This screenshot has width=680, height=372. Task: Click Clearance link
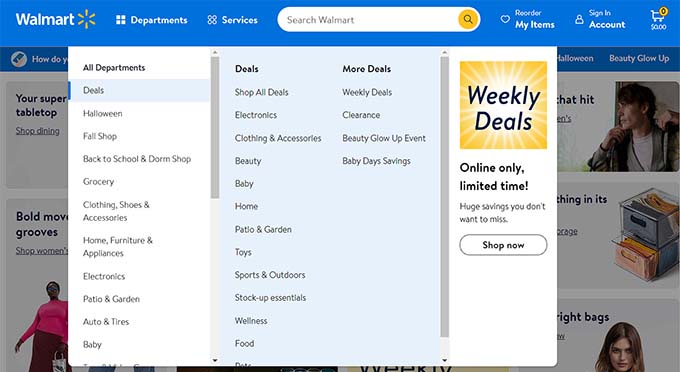coord(361,115)
